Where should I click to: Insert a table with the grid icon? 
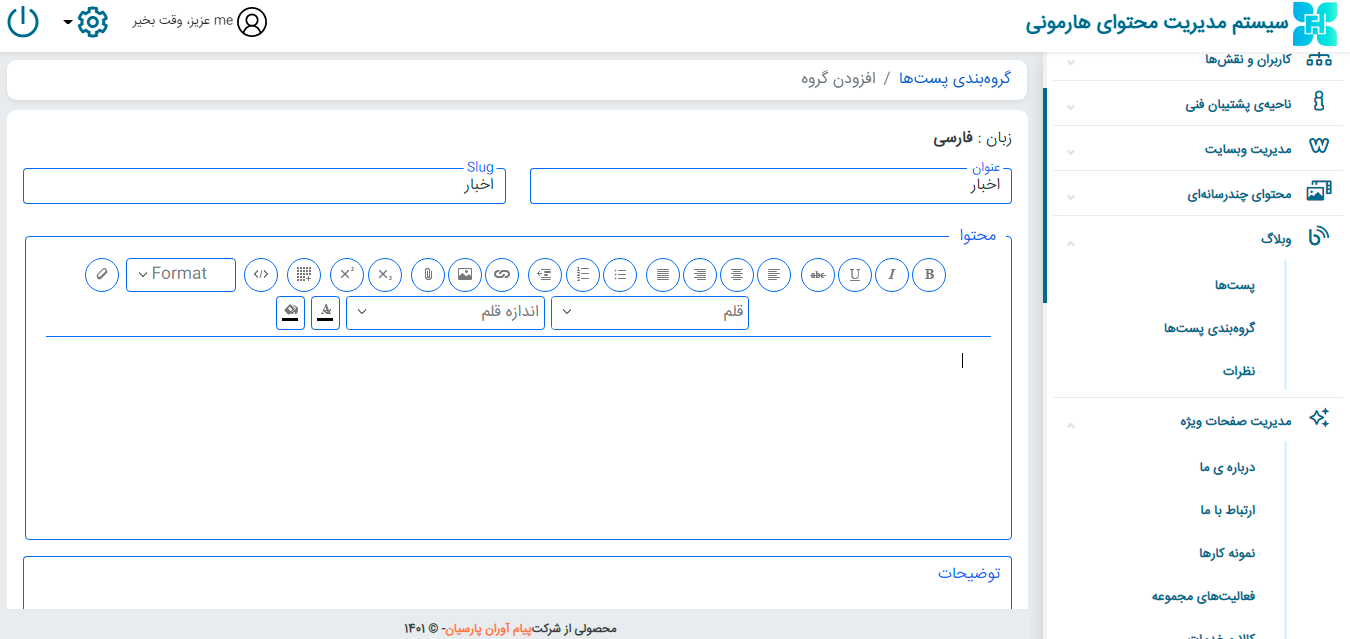pos(304,274)
